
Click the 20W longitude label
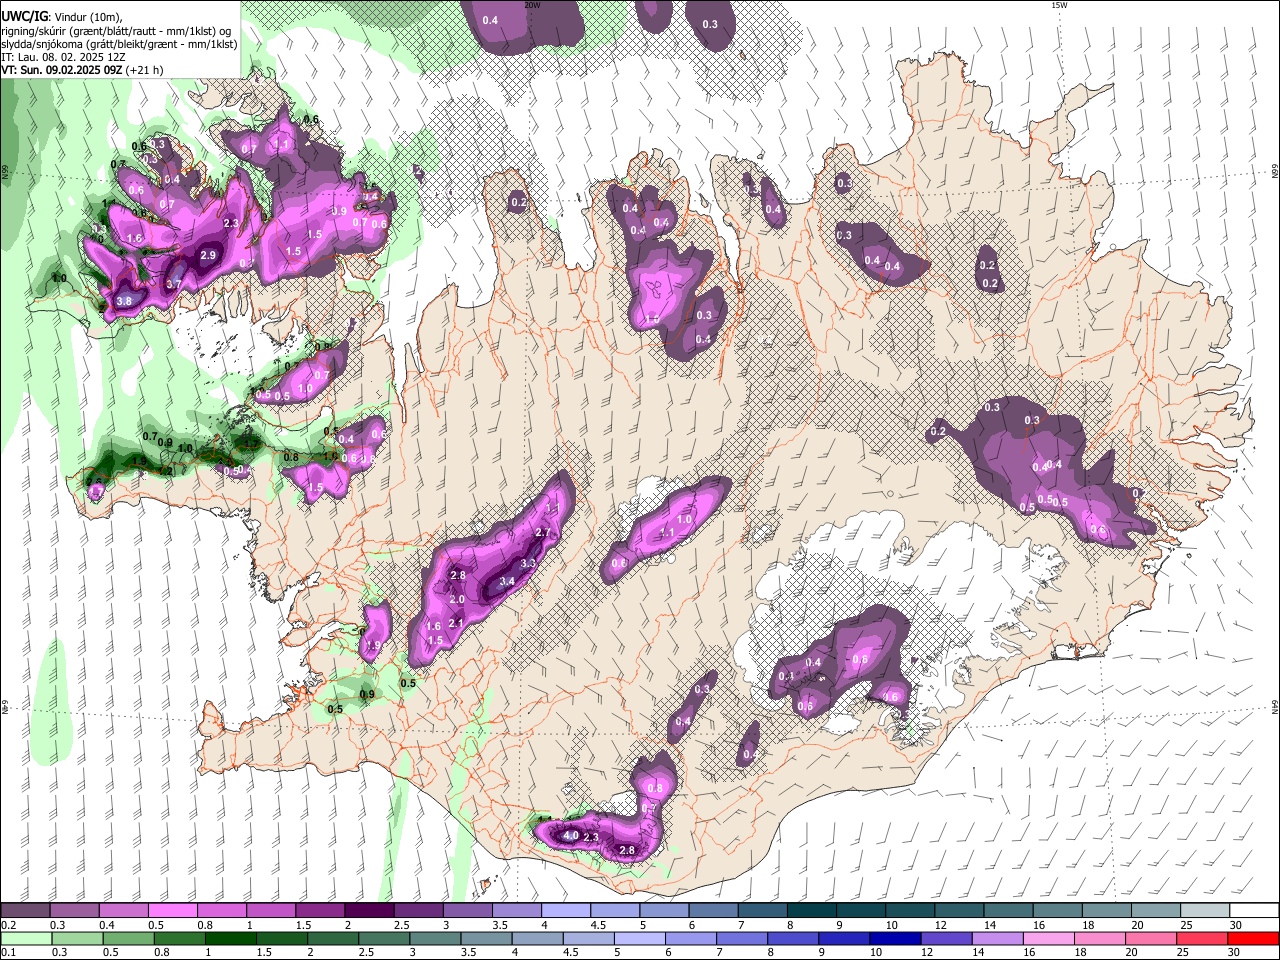tap(532, 5)
